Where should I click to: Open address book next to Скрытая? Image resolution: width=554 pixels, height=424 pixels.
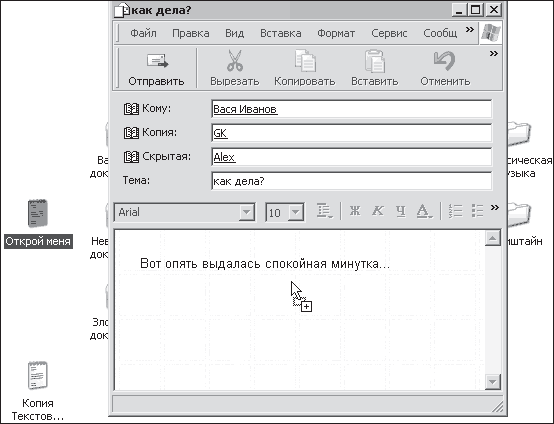click(x=131, y=157)
